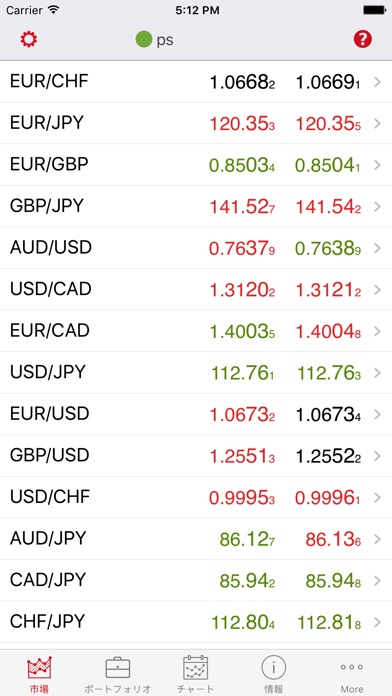Image resolution: width=392 pixels, height=696 pixels.
Task: Open the chart calendar icon
Action: 196,667
